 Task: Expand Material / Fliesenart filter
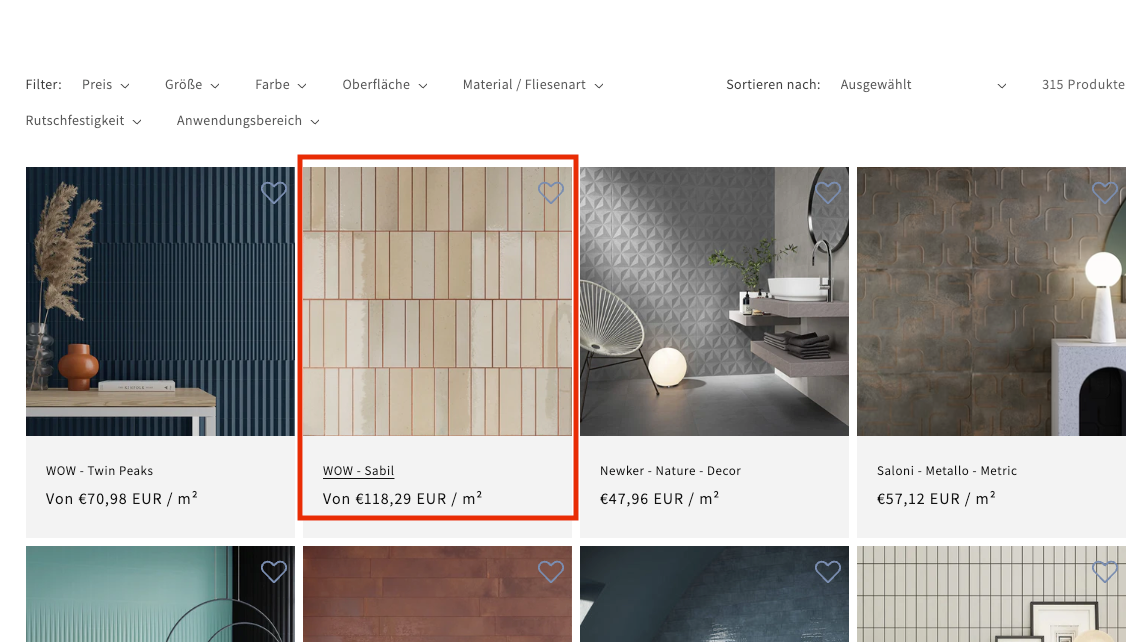[x=533, y=85]
